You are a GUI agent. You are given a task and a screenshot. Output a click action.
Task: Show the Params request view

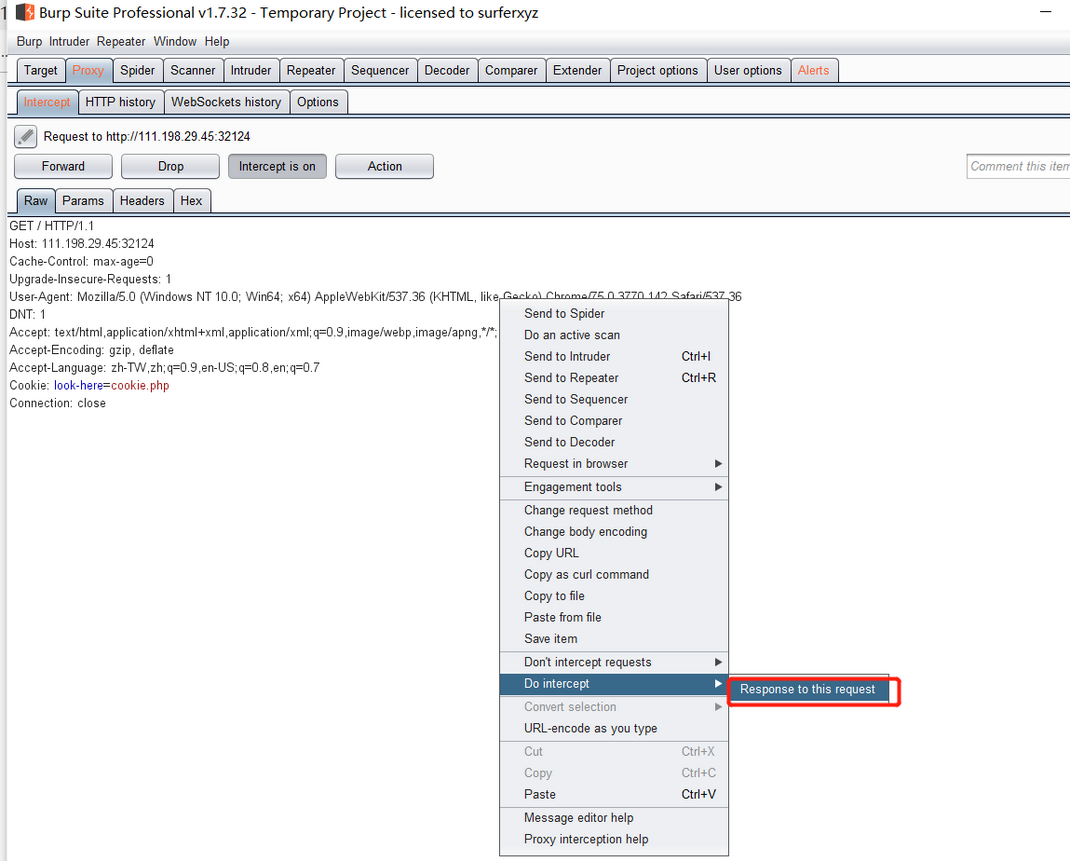[83, 201]
